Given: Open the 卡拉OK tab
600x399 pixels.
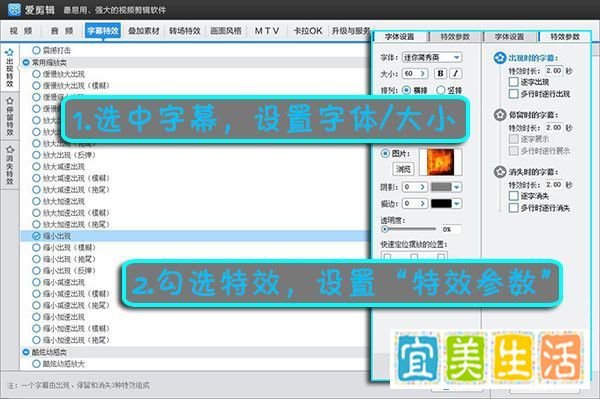Looking at the screenshot, I should pos(308,31).
